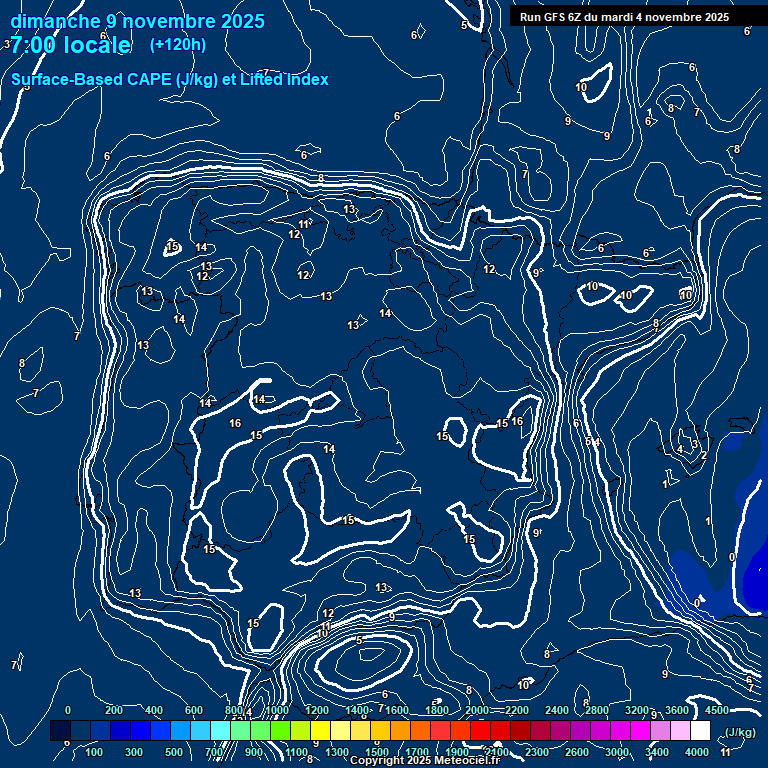Click the 7:00 locale time label
Image resolution: width=768 pixels, height=768 pixels.
(68, 45)
